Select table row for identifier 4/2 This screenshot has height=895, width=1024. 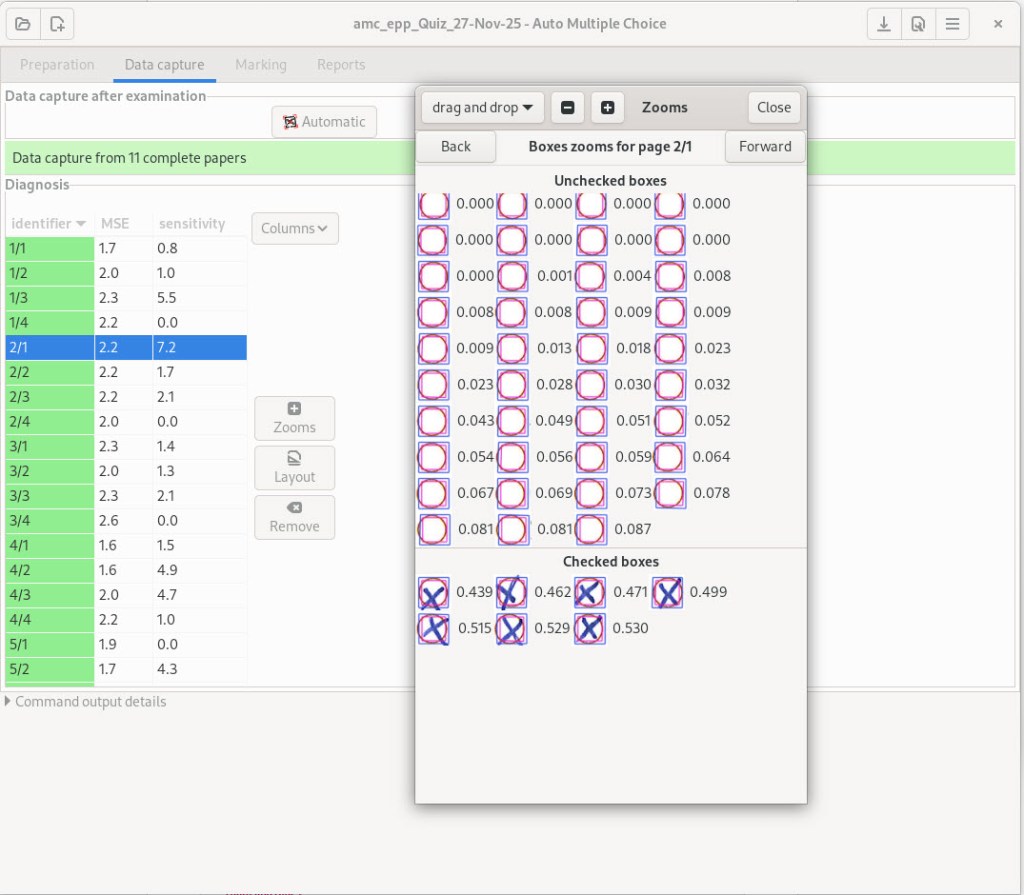pyautogui.click(x=120, y=569)
